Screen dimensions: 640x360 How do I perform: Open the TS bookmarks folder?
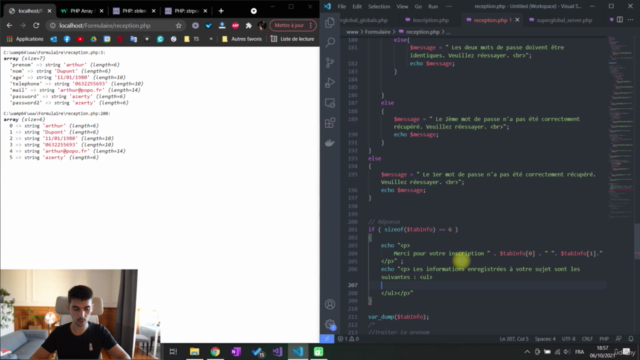click(191, 39)
